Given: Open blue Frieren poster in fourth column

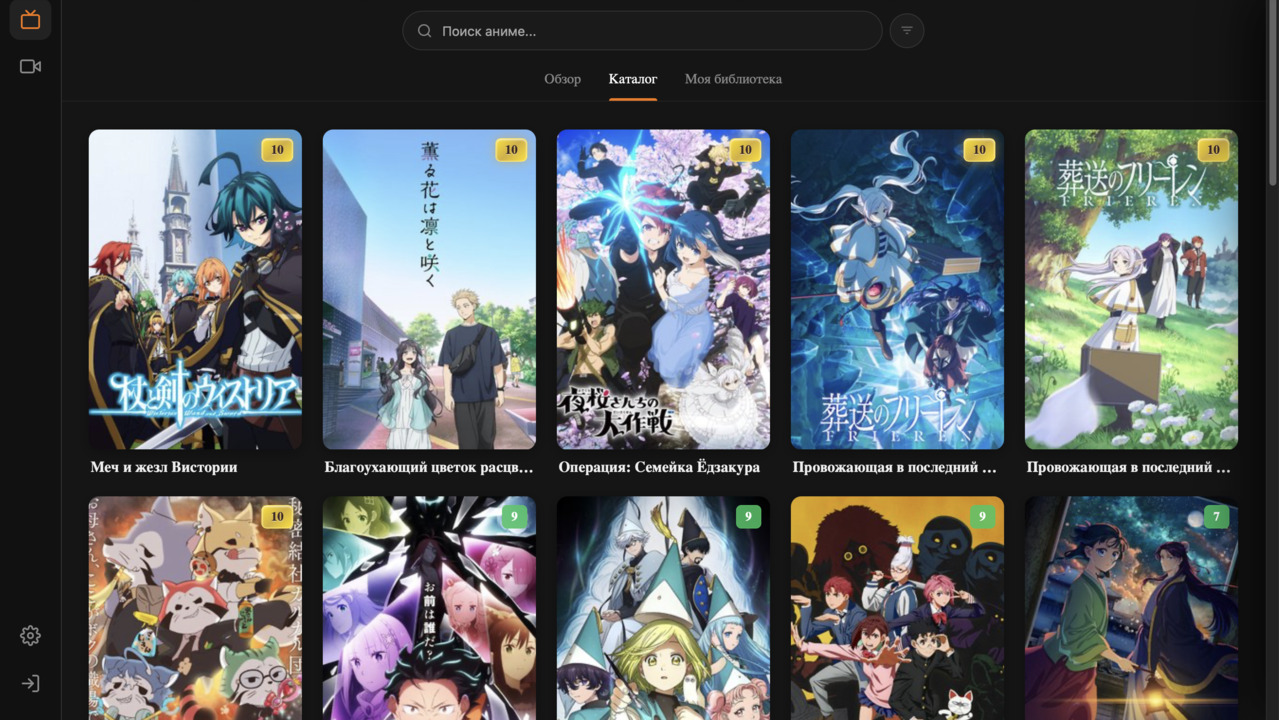Looking at the screenshot, I should coord(897,289).
